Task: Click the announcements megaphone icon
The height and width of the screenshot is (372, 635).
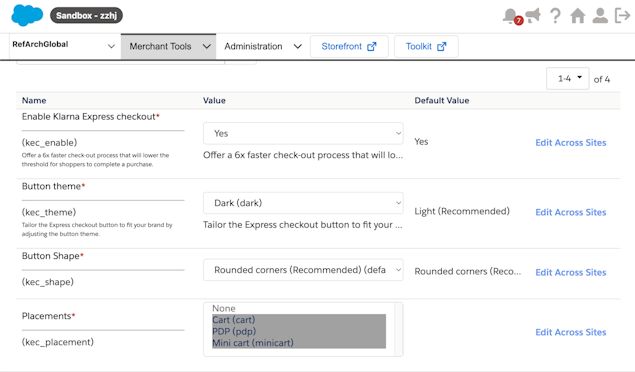Action: pos(533,16)
